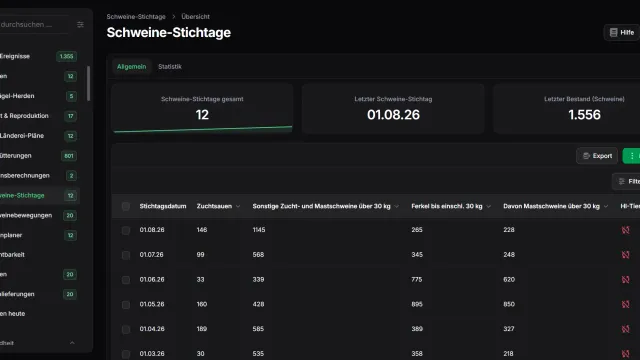The image size is (640, 360).
Task: Click the value 1145 in the first row
Action: pyautogui.click(x=259, y=230)
